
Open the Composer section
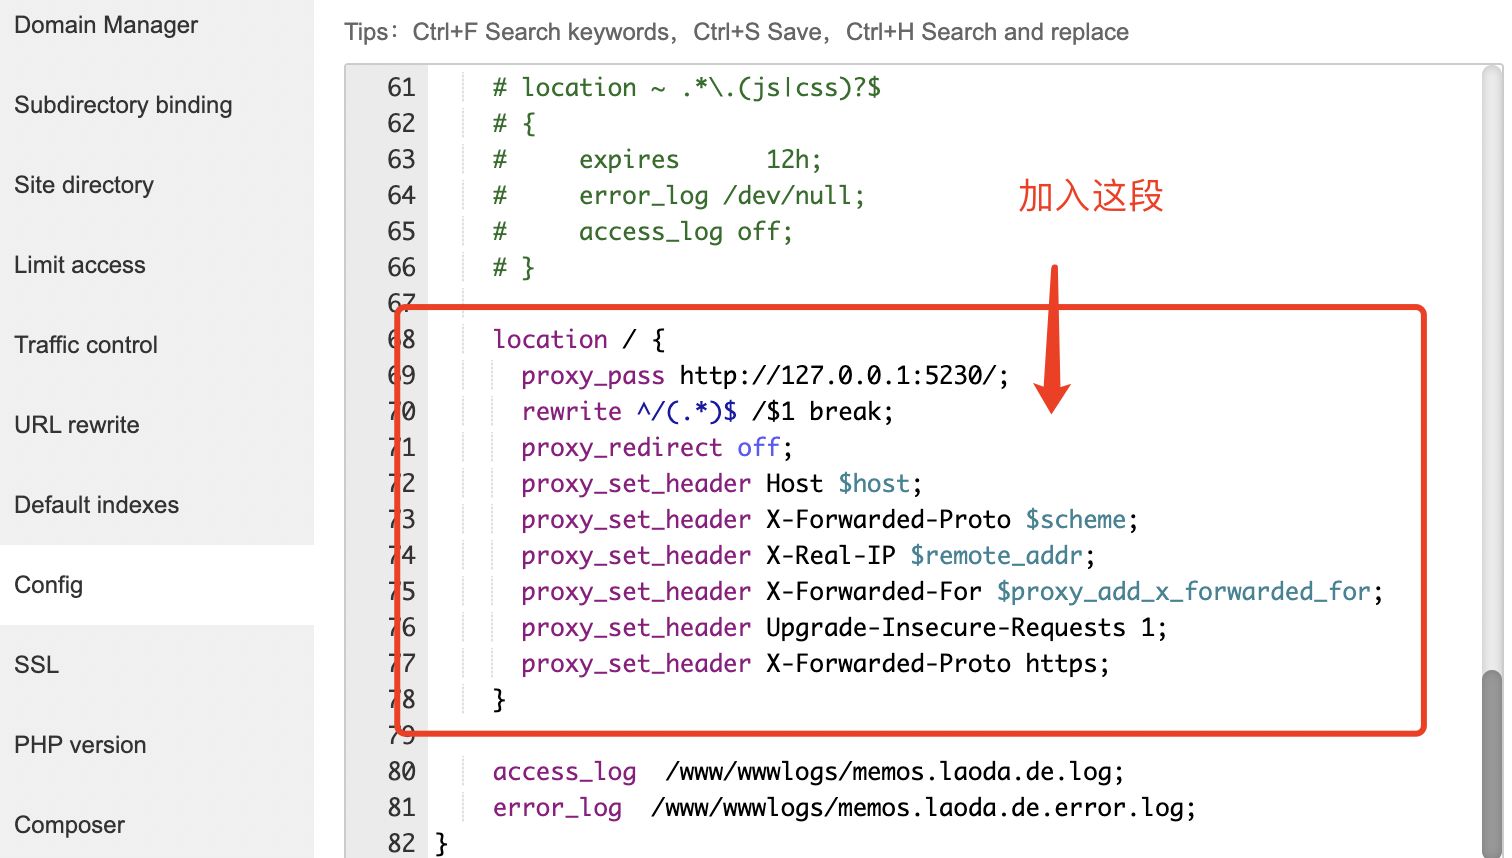(69, 824)
